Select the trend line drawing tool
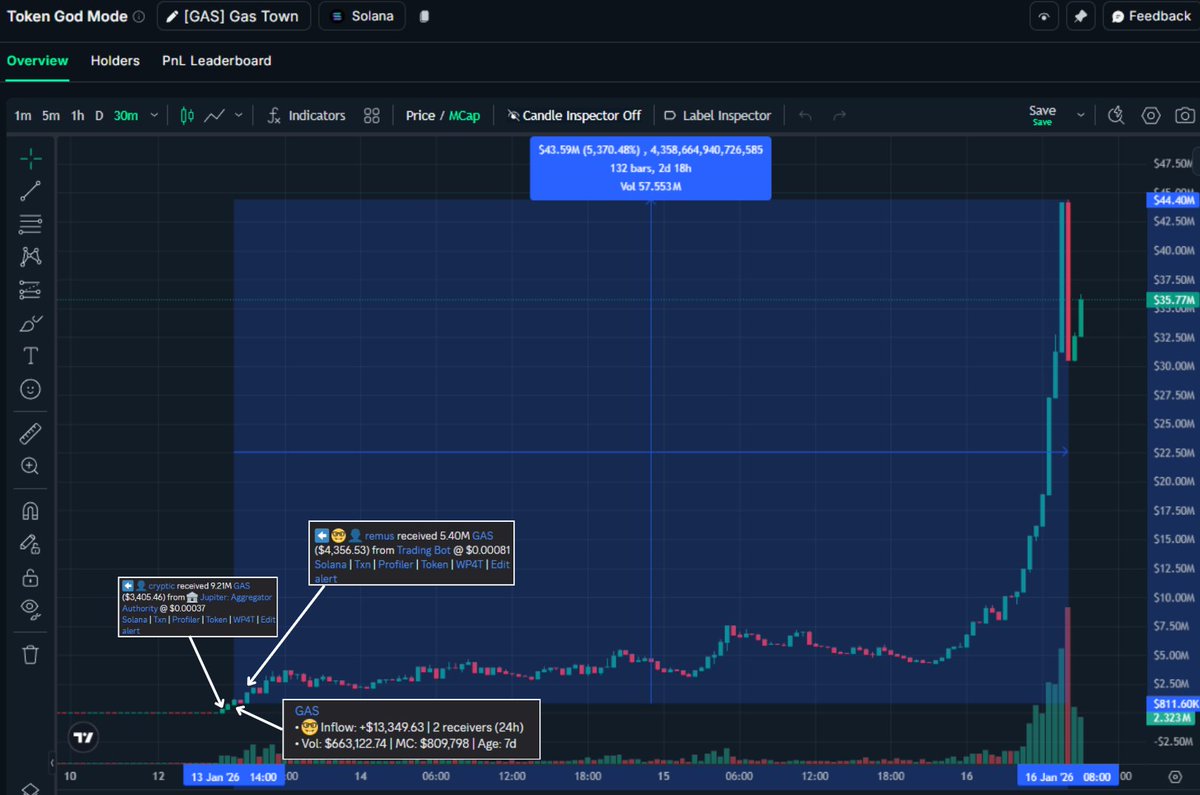Viewport: 1200px width, 795px height. (30, 191)
